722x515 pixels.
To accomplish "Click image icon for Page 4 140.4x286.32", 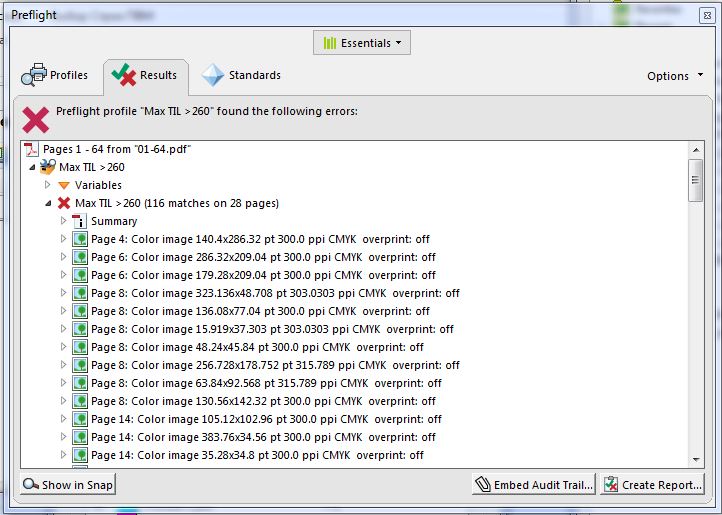I will click(x=80, y=239).
